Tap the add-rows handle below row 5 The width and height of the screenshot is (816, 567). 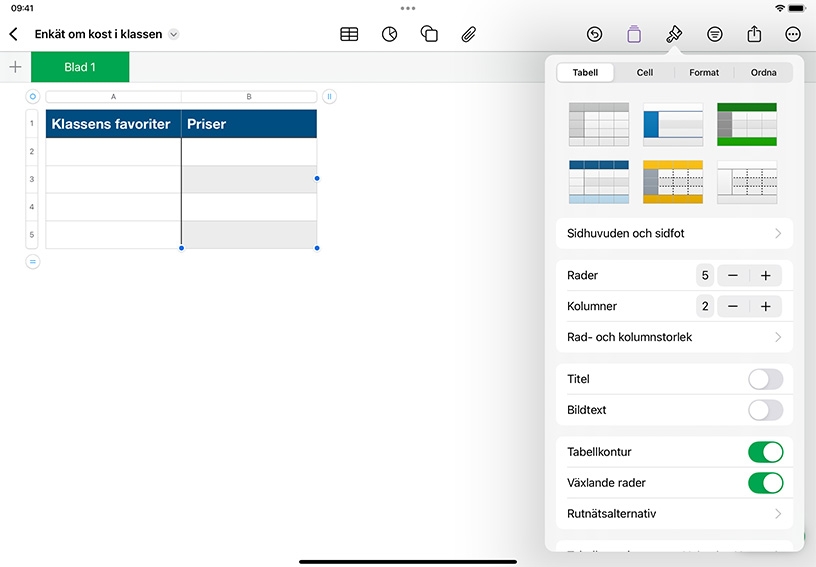tap(32, 262)
